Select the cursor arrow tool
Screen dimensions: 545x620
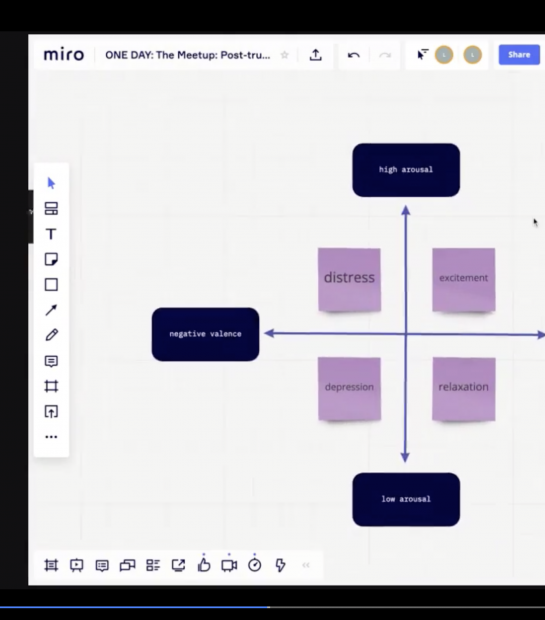[51, 183]
